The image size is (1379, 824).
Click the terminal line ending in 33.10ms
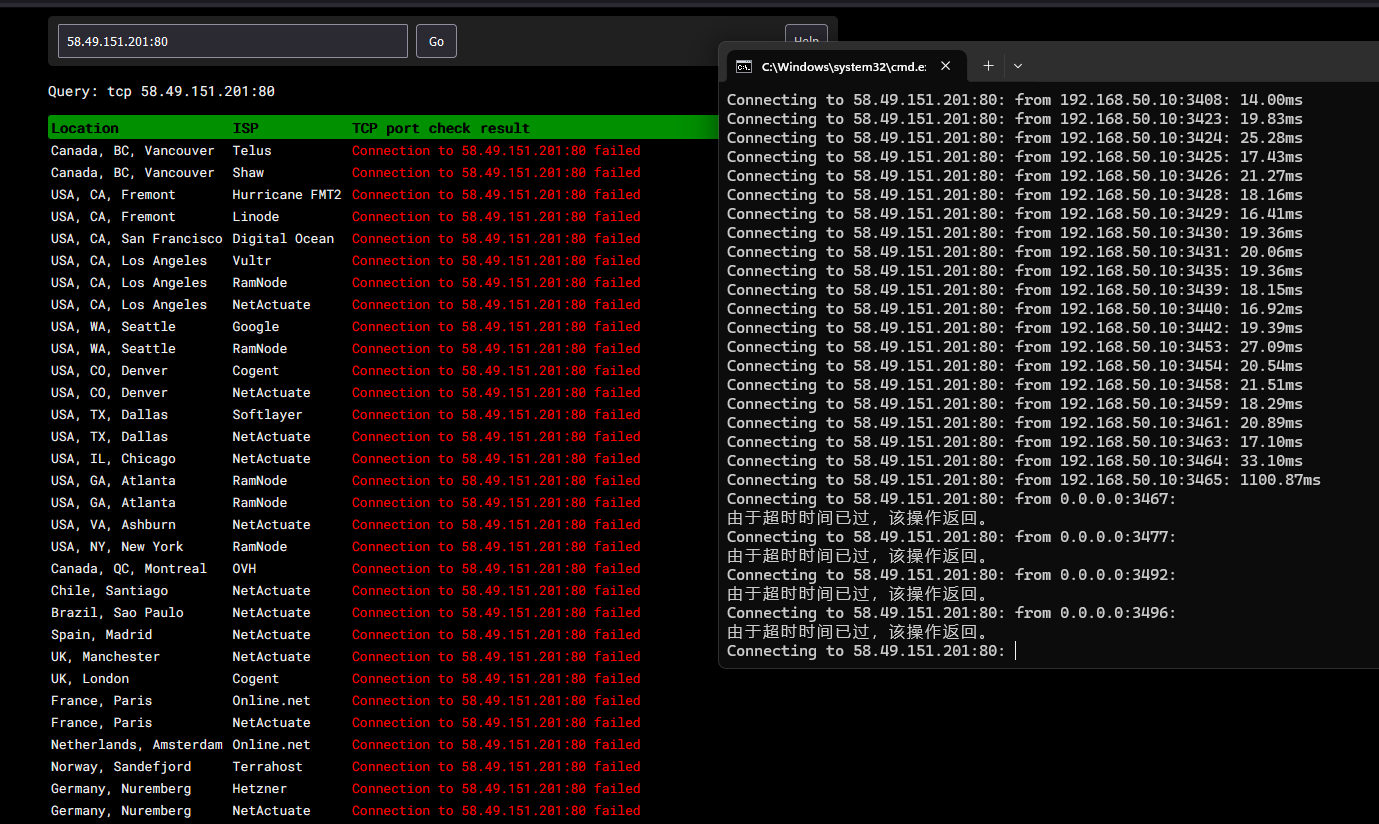coord(1015,461)
